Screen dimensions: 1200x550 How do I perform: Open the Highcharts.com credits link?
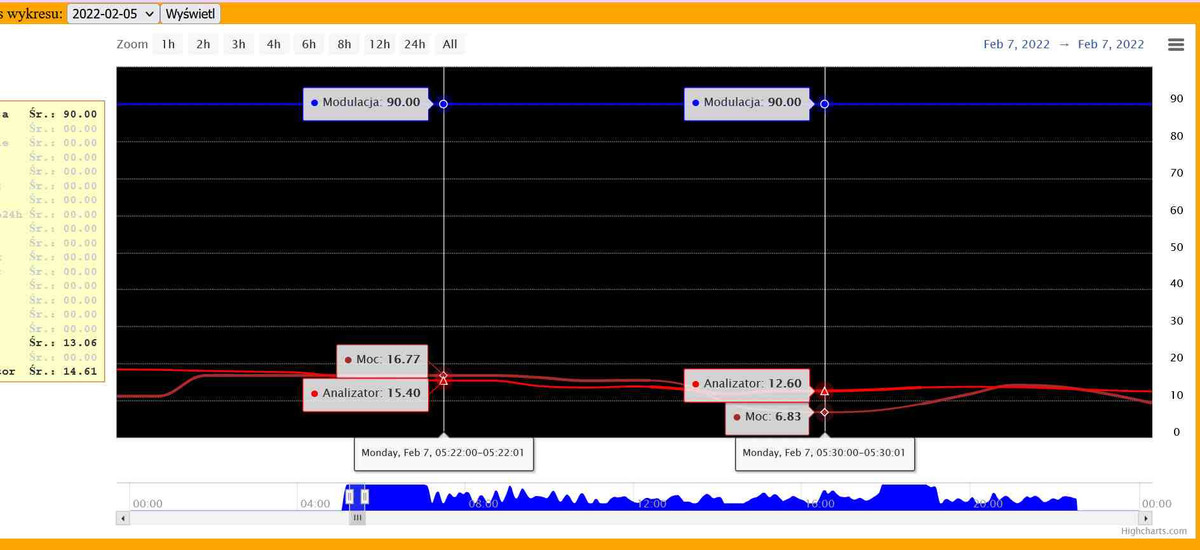click(1153, 532)
